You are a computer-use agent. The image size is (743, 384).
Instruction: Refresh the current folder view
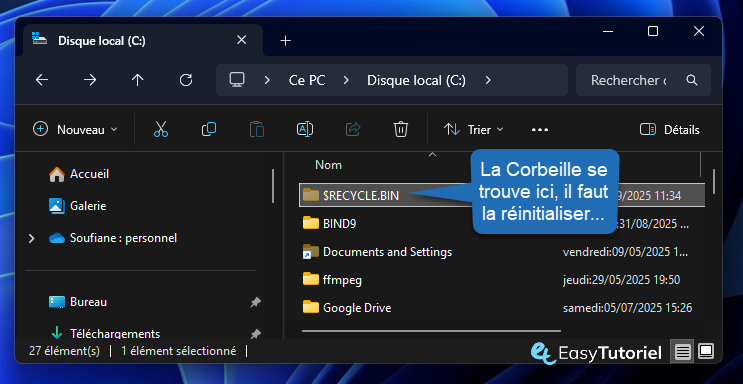186,80
